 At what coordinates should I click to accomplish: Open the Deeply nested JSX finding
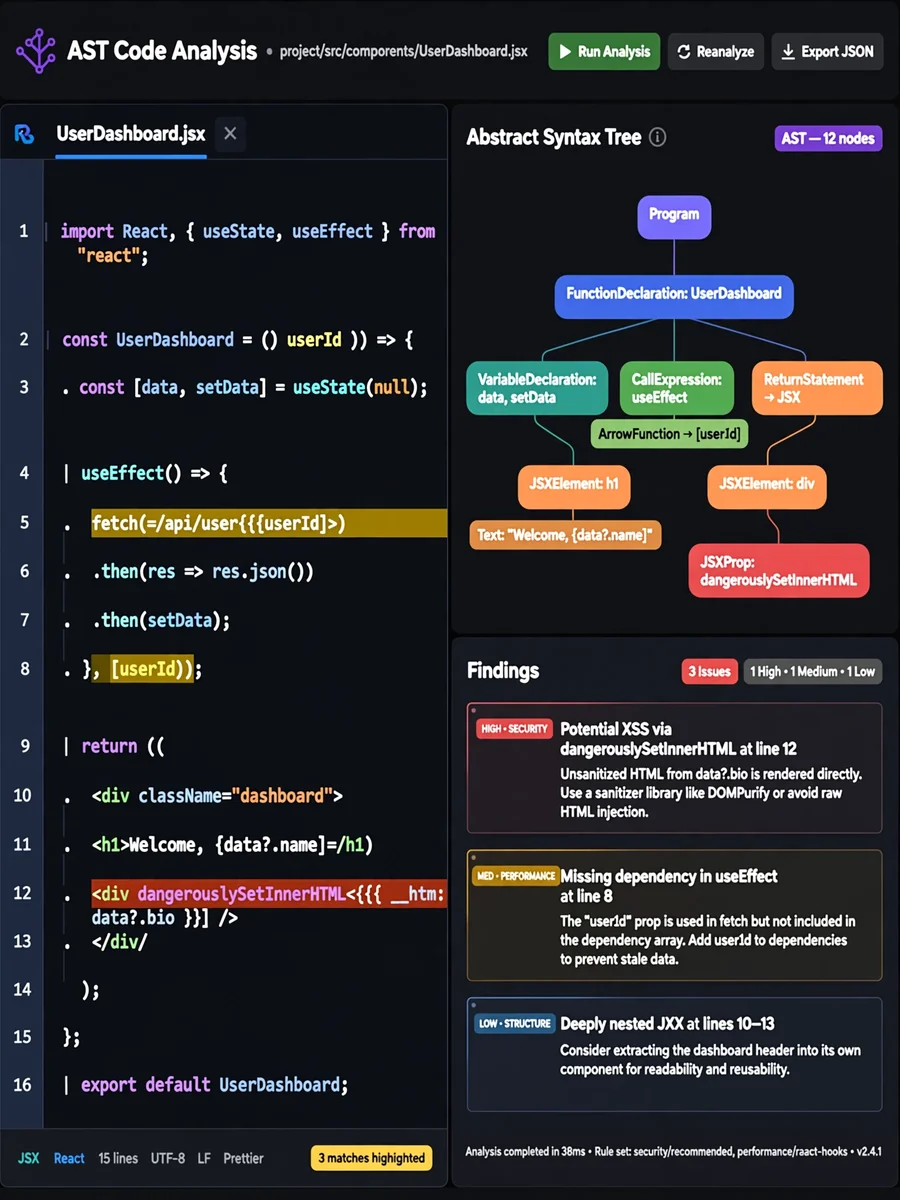pyautogui.click(x=675, y=1054)
